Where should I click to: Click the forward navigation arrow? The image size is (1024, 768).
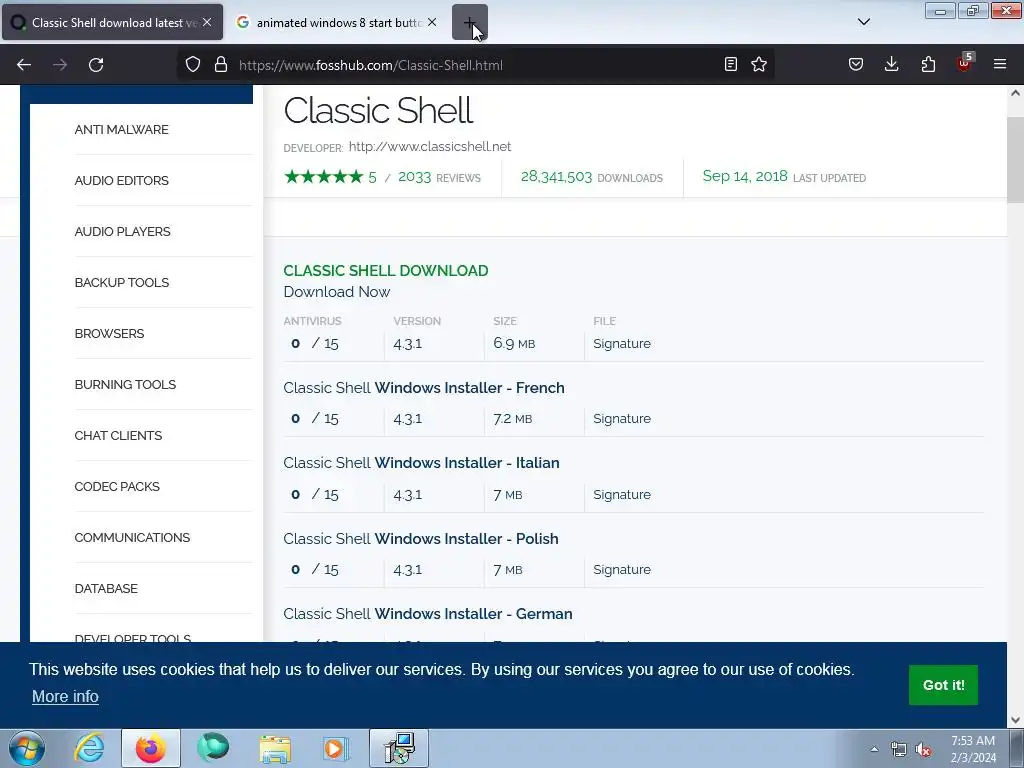(60, 65)
